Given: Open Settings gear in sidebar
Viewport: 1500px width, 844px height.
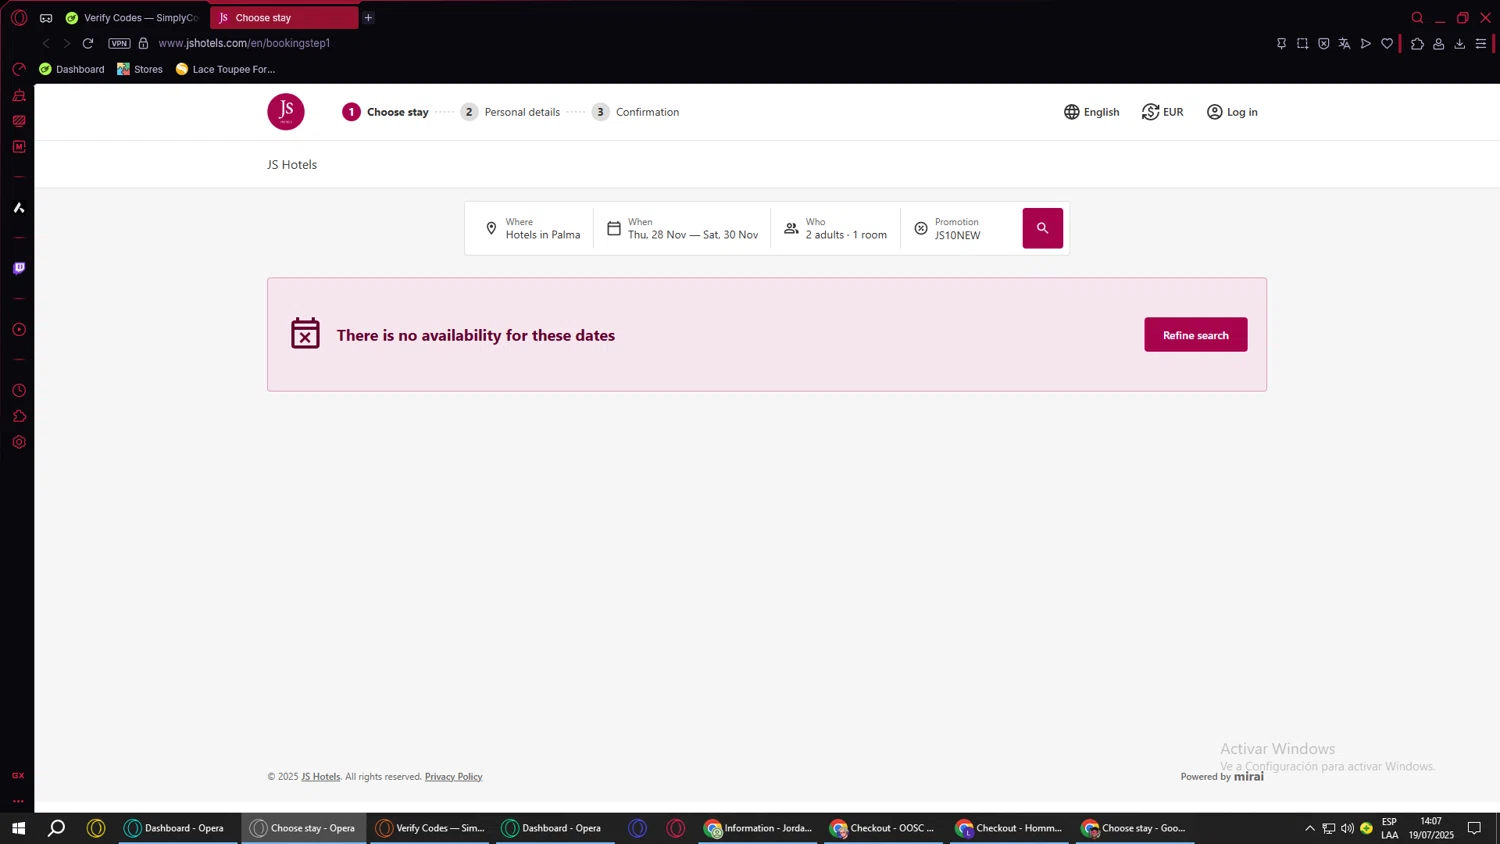Looking at the screenshot, I should point(19,442).
